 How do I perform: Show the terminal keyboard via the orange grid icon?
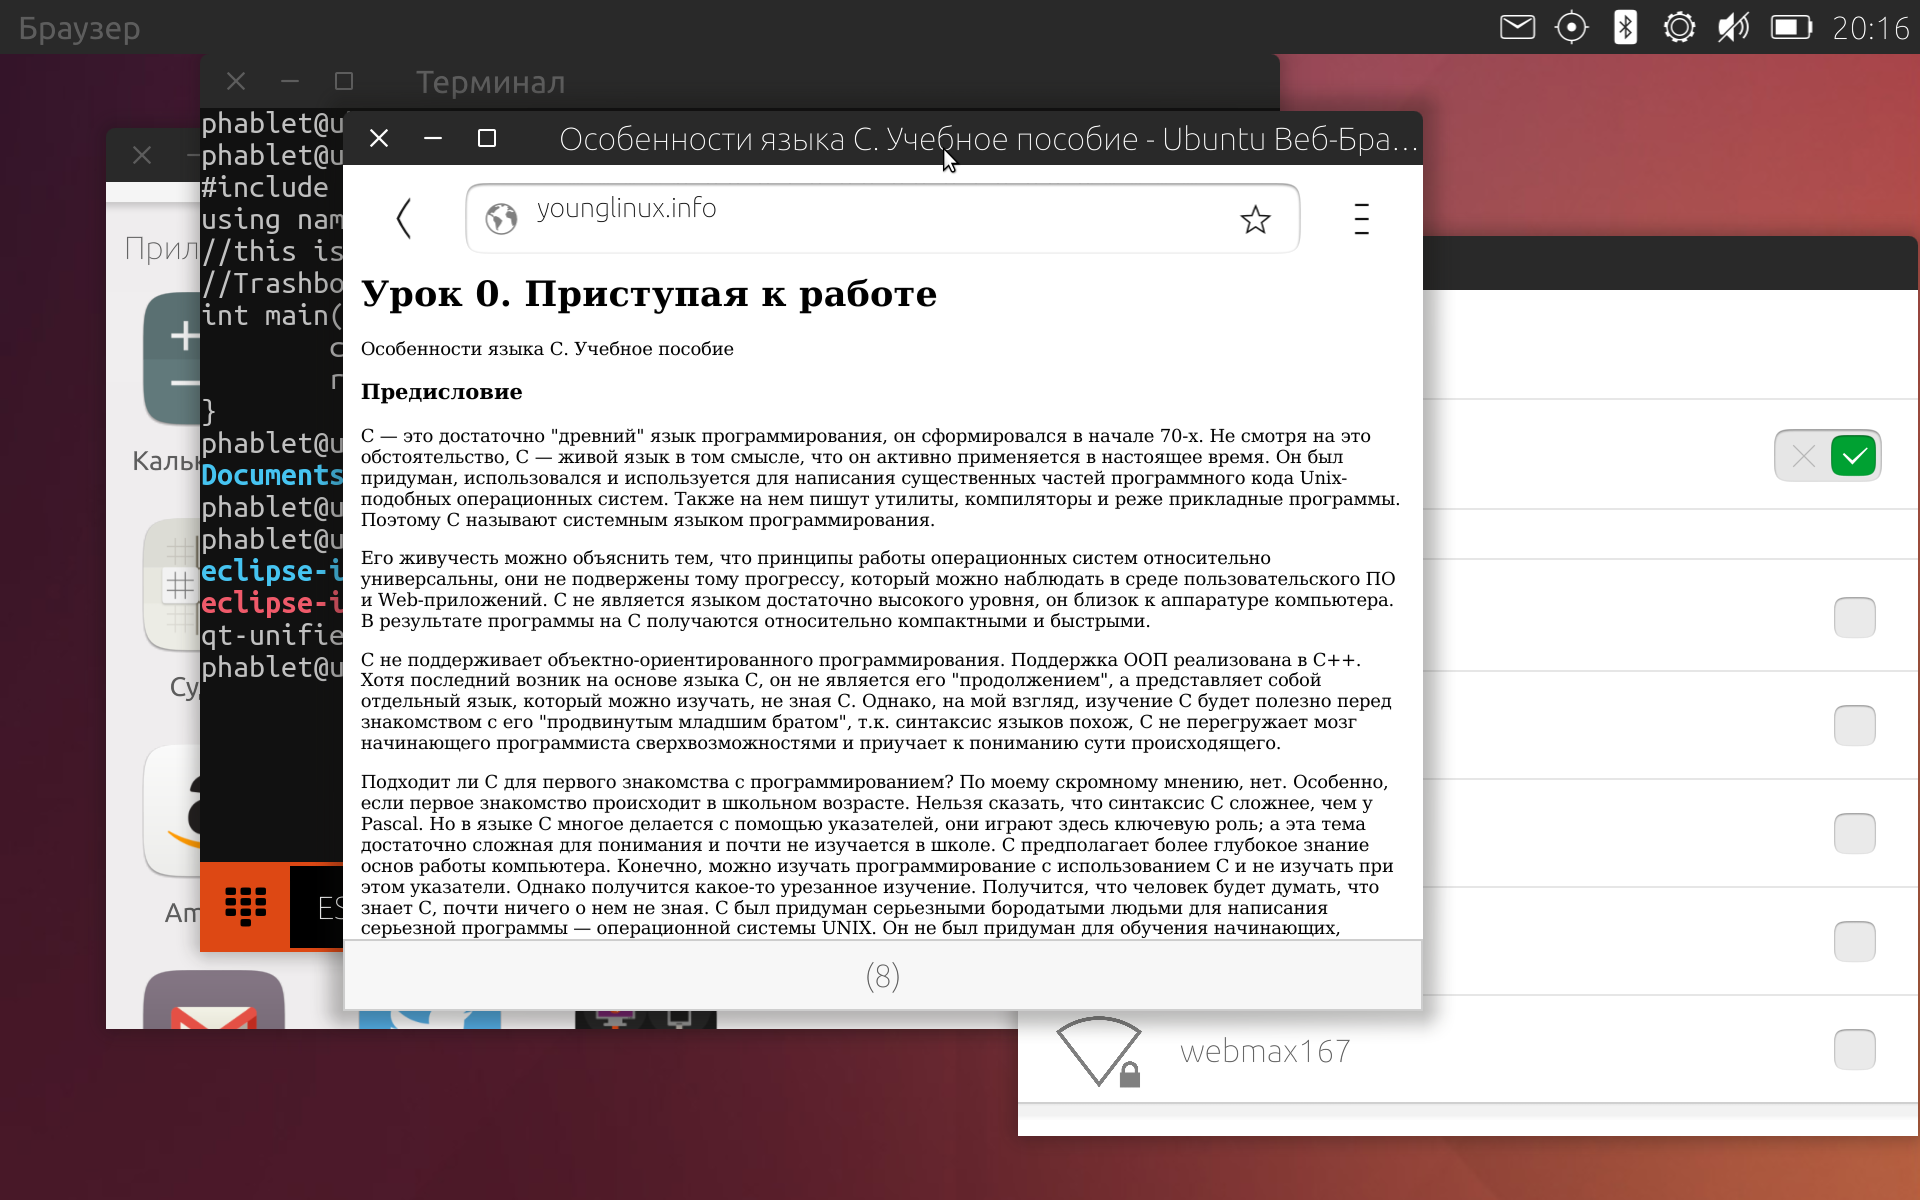click(245, 907)
